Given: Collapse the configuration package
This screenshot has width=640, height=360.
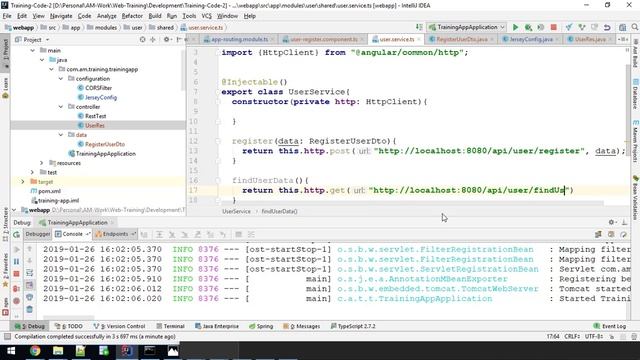Looking at the screenshot, I should [x=61, y=79].
